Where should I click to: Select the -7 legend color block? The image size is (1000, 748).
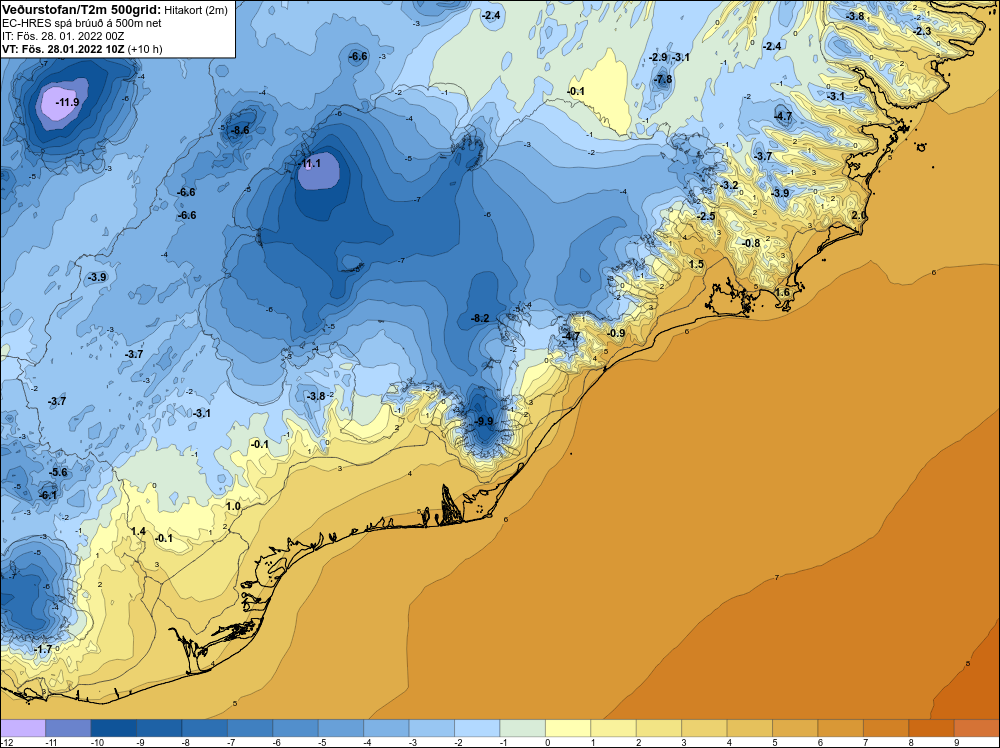250,728
